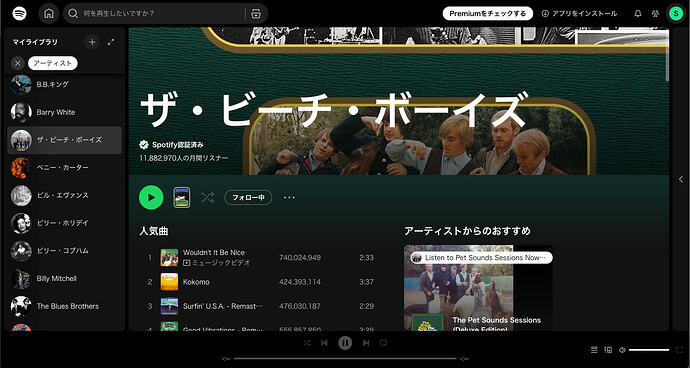Click the plus icon in マイライブラリ

click(92, 42)
